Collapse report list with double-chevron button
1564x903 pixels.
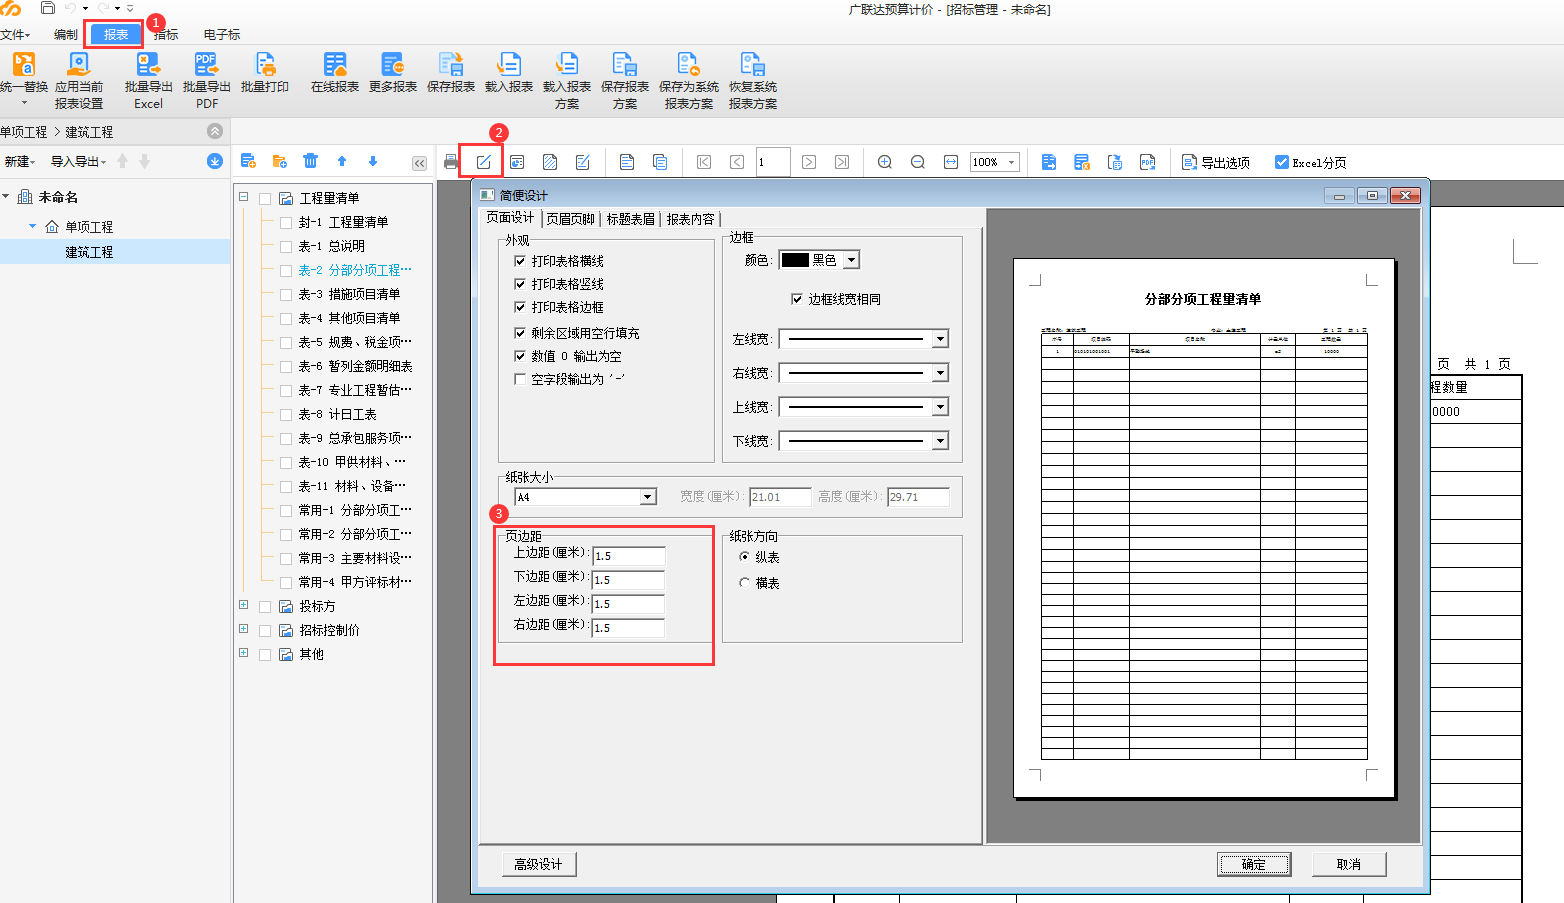point(419,162)
